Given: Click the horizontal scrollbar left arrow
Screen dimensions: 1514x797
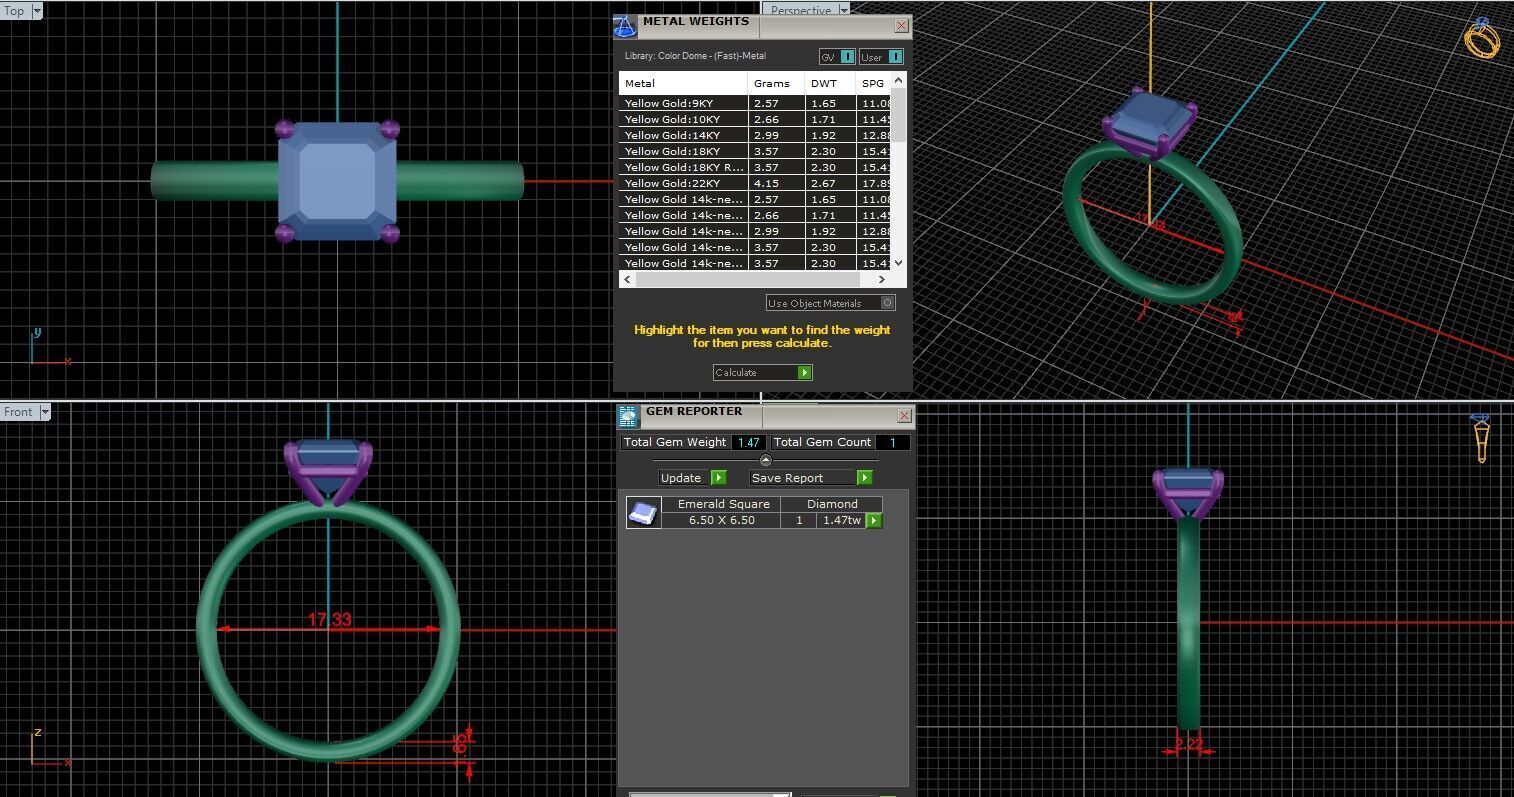Looking at the screenshot, I should pyautogui.click(x=627, y=279).
